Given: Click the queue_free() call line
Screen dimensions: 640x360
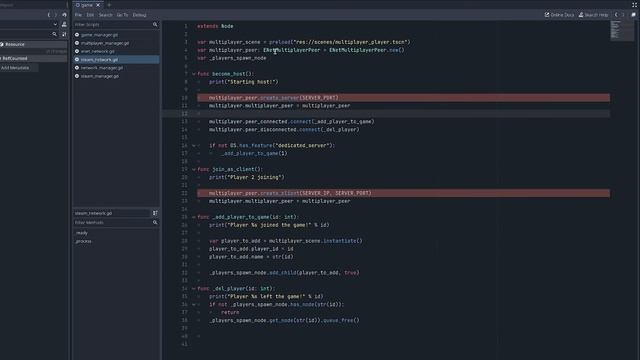Looking at the screenshot, I should click(284, 320).
